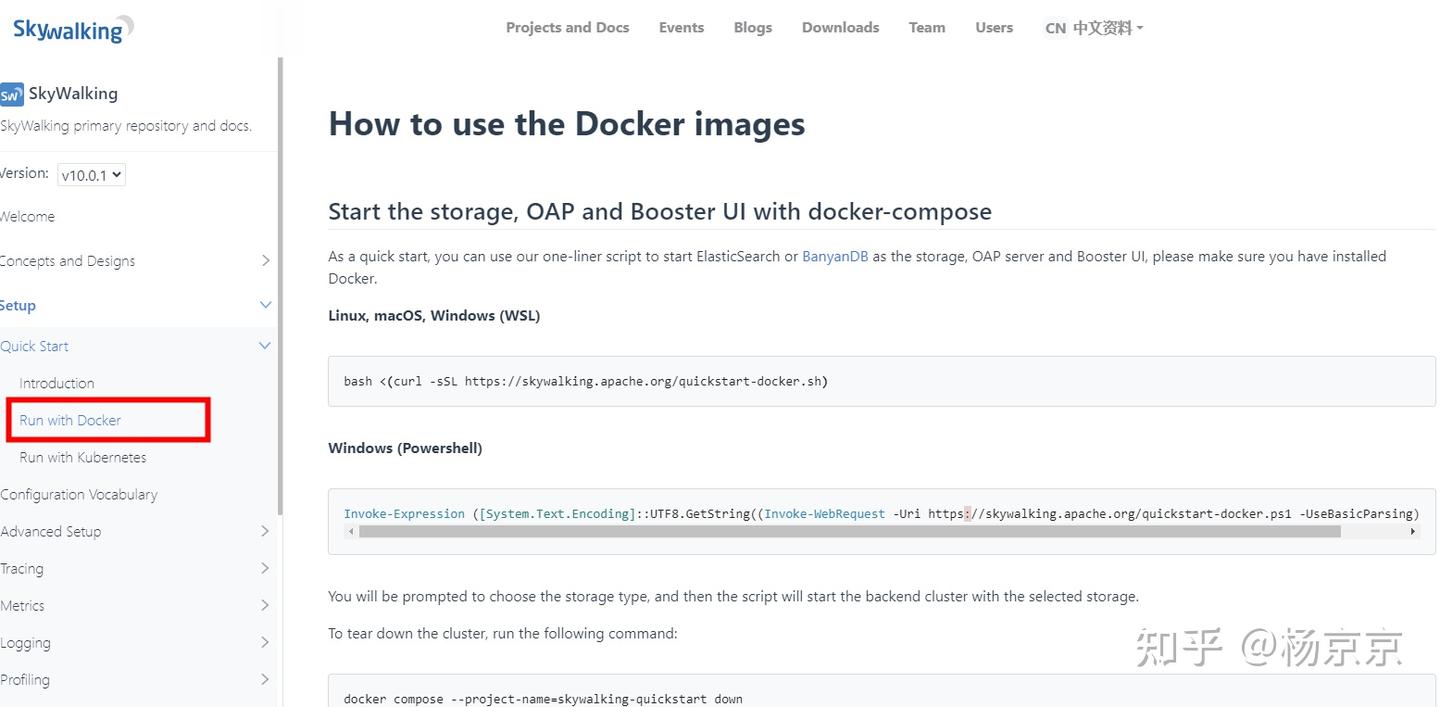1440x707 pixels.
Task: Click the right arrow of code scrollbar
Action: (1413, 532)
